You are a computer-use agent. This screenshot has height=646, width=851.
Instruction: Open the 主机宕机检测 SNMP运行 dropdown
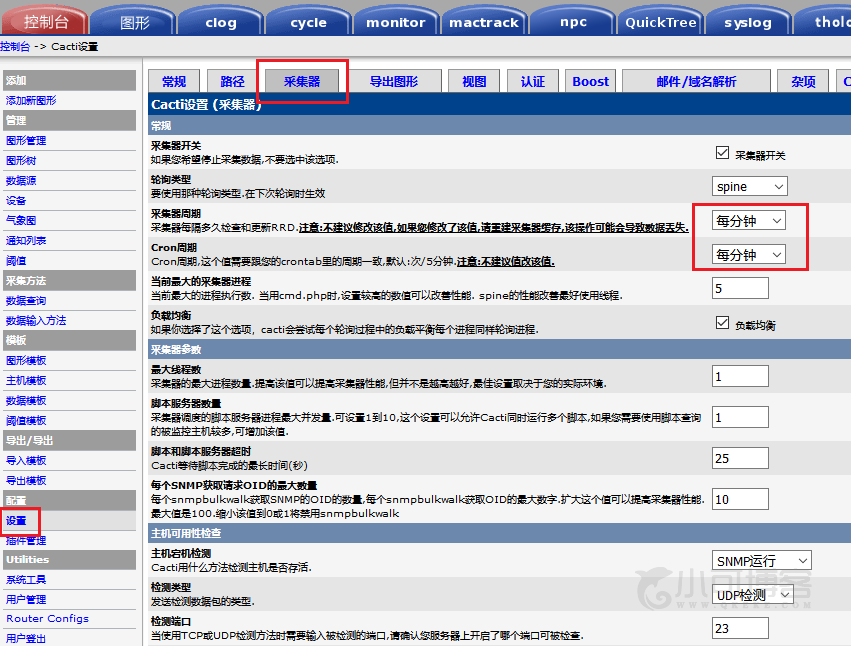(761, 561)
